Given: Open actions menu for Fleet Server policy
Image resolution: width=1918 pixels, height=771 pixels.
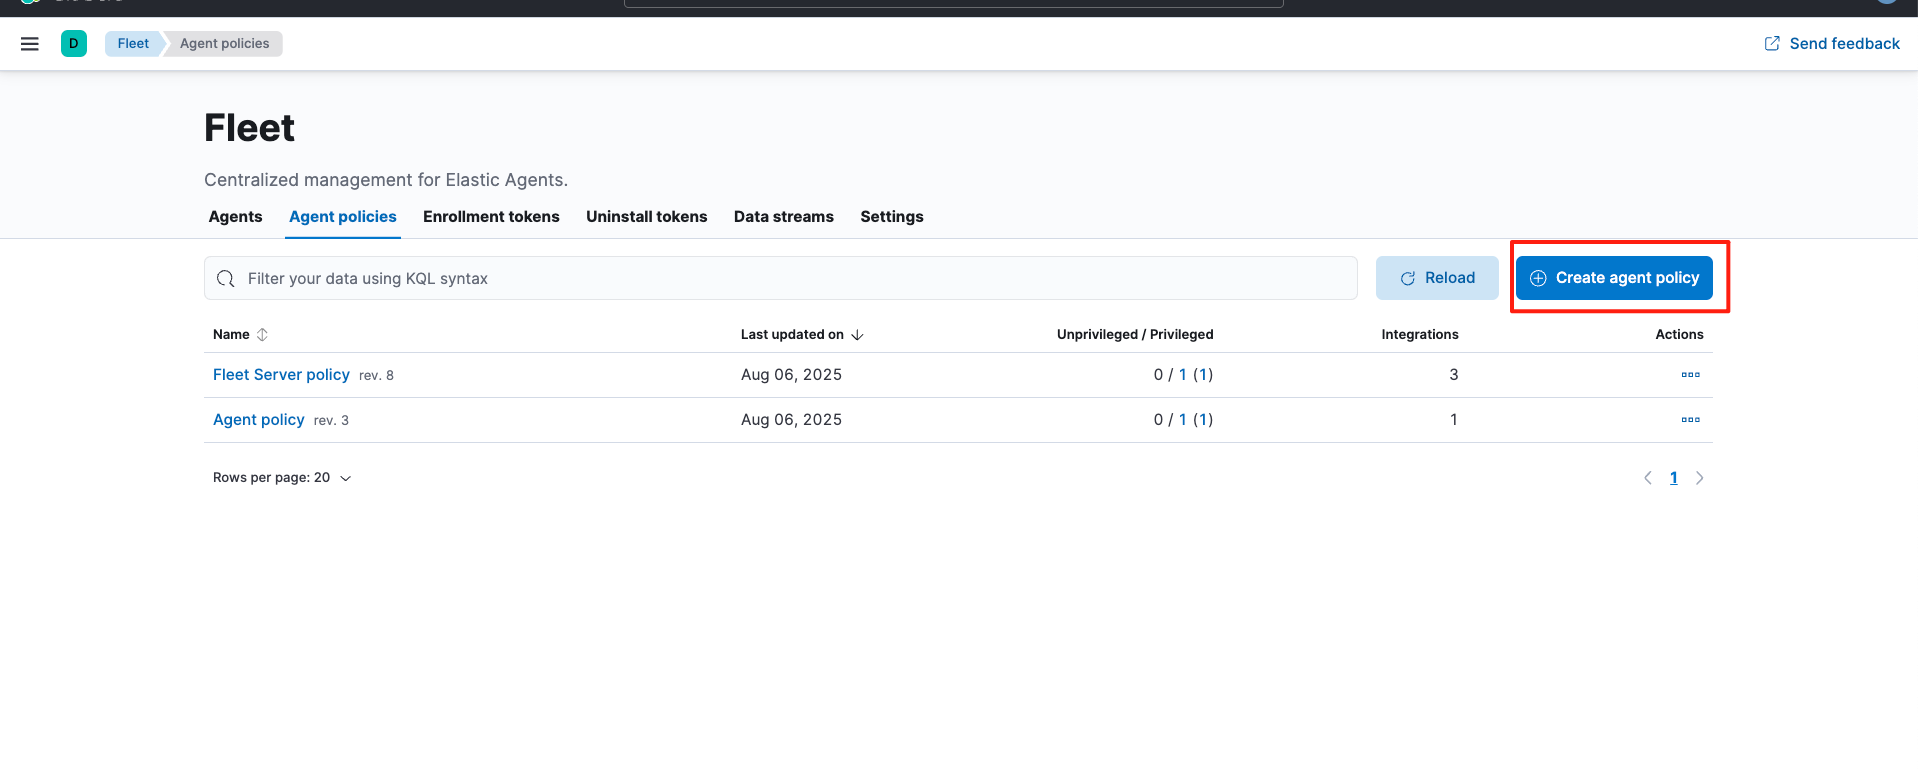Looking at the screenshot, I should pyautogui.click(x=1690, y=375).
